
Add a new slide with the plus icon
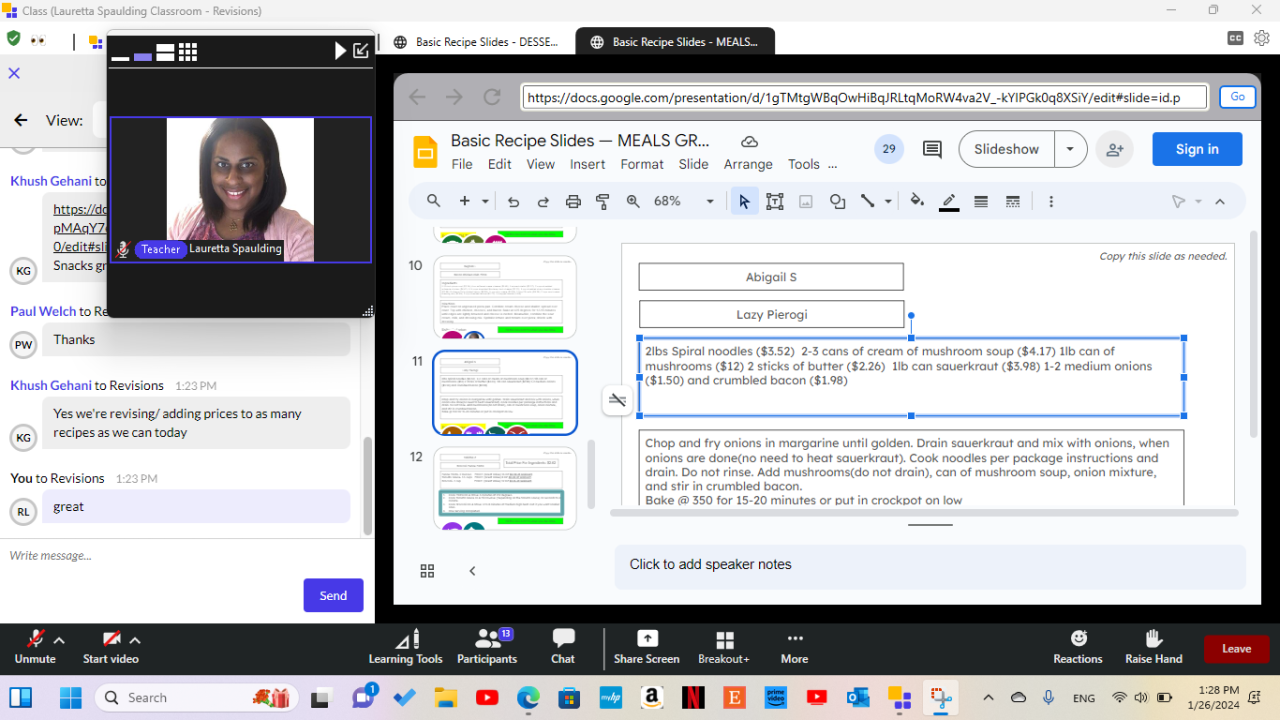464,201
